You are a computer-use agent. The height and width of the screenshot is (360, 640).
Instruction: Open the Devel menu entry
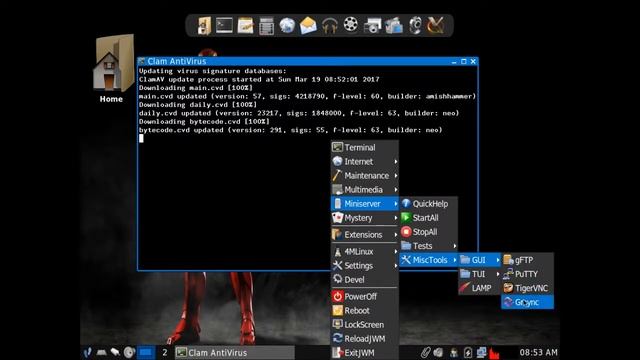coord(364,280)
